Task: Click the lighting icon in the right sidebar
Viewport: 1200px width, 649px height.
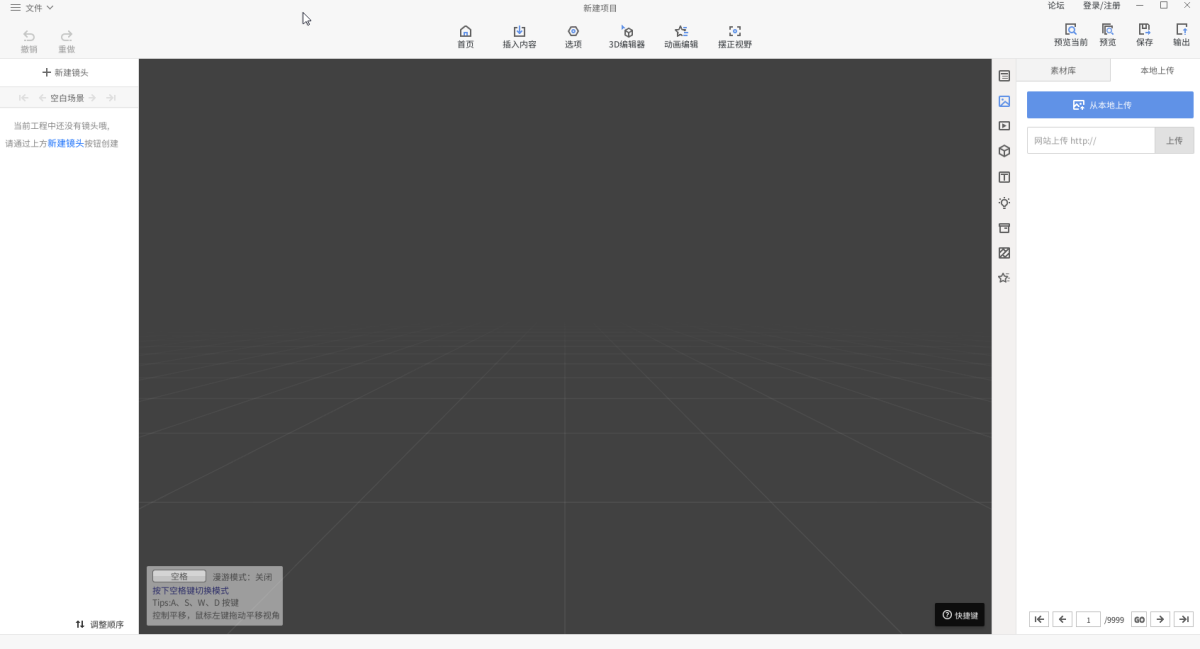Action: click(x=1003, y=202)
